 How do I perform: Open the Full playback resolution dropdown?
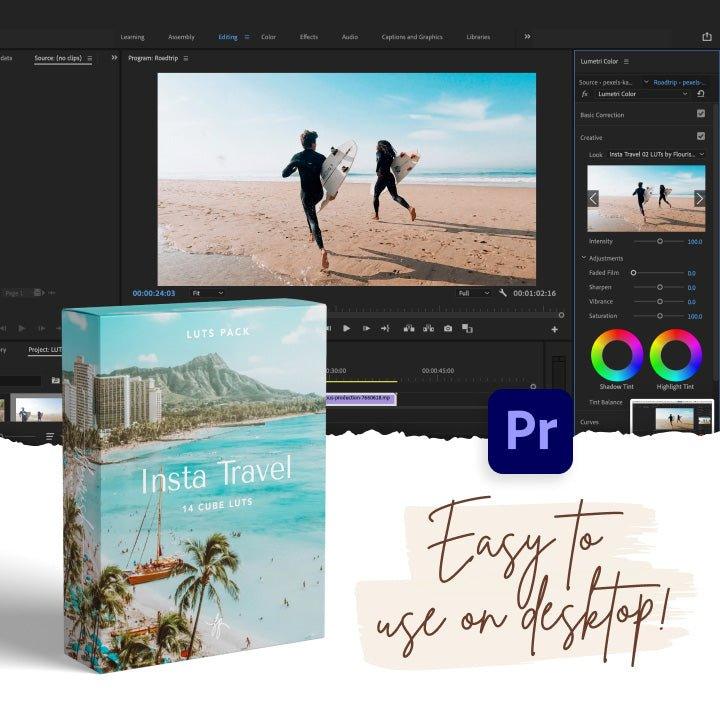[x=474, y=293]
